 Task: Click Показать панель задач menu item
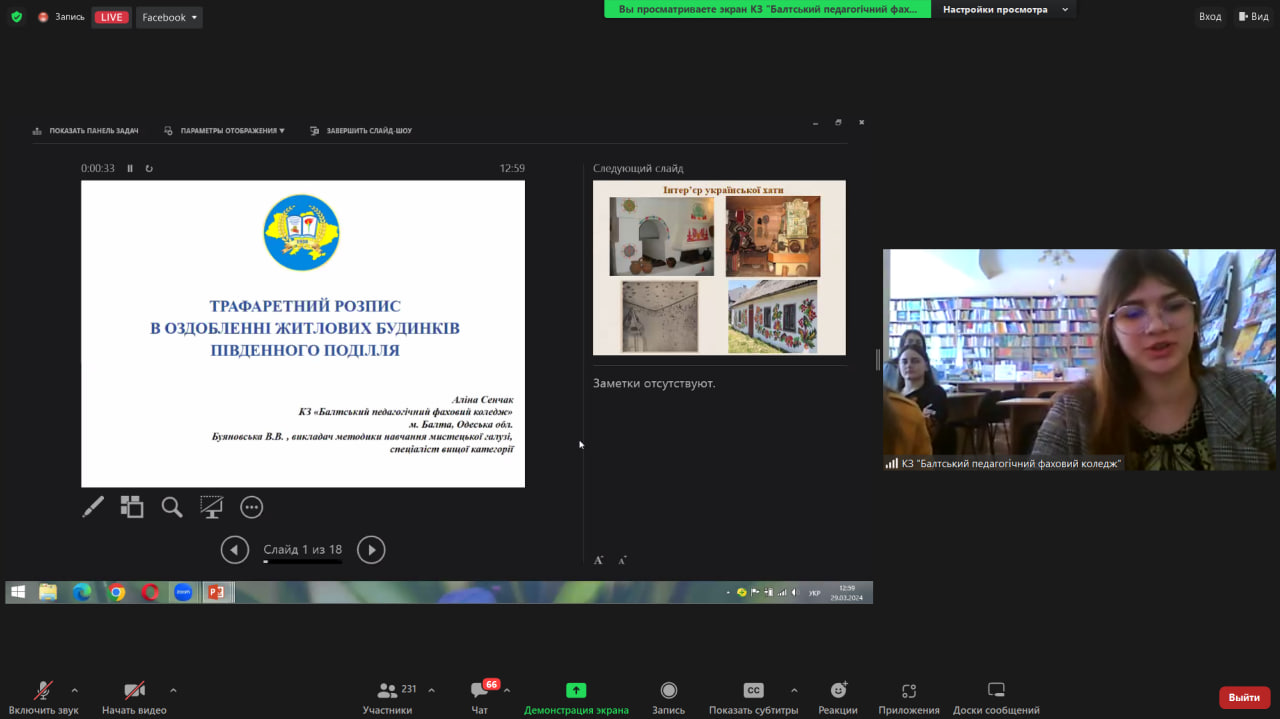tap(88, 130)
